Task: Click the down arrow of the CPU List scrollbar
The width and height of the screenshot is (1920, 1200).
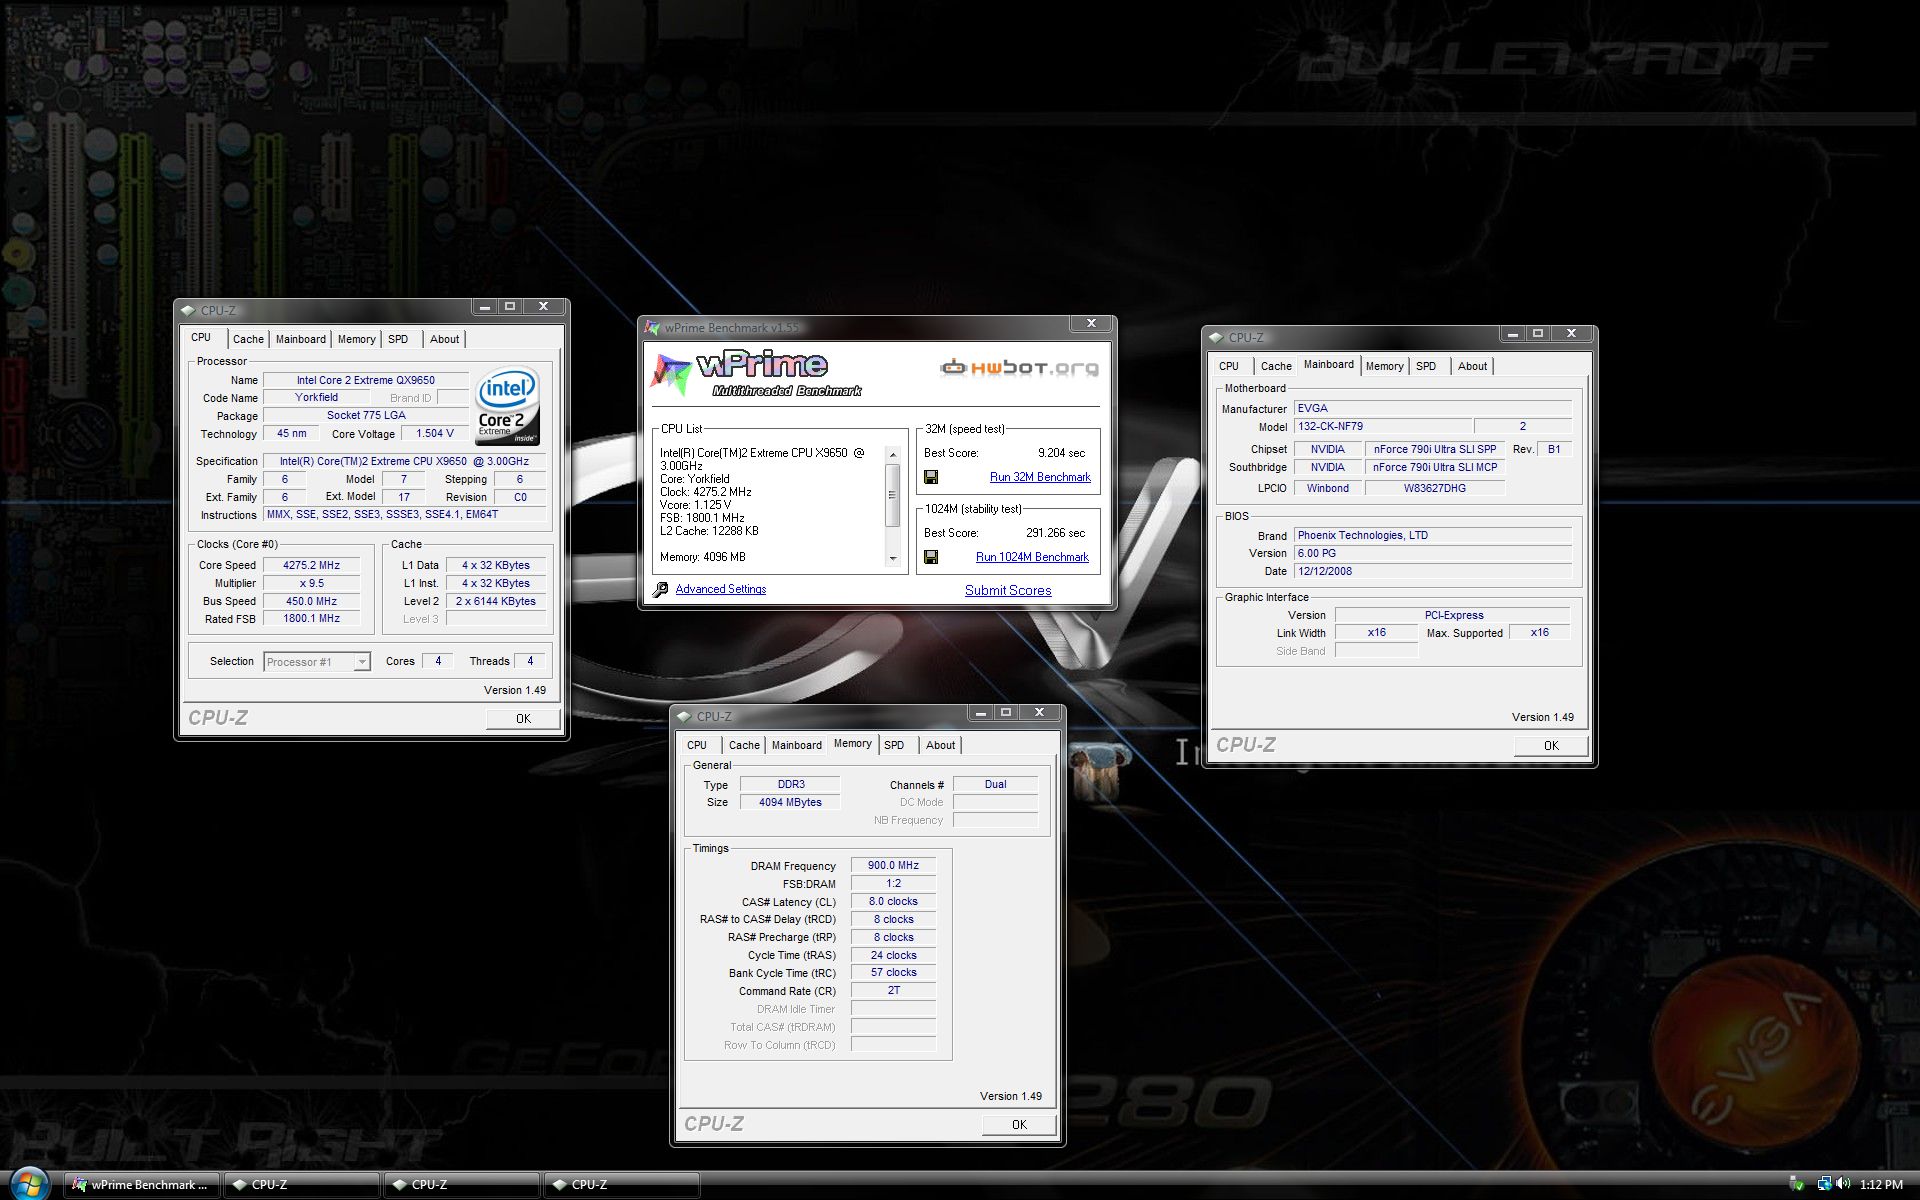Action: coord(892,558)
